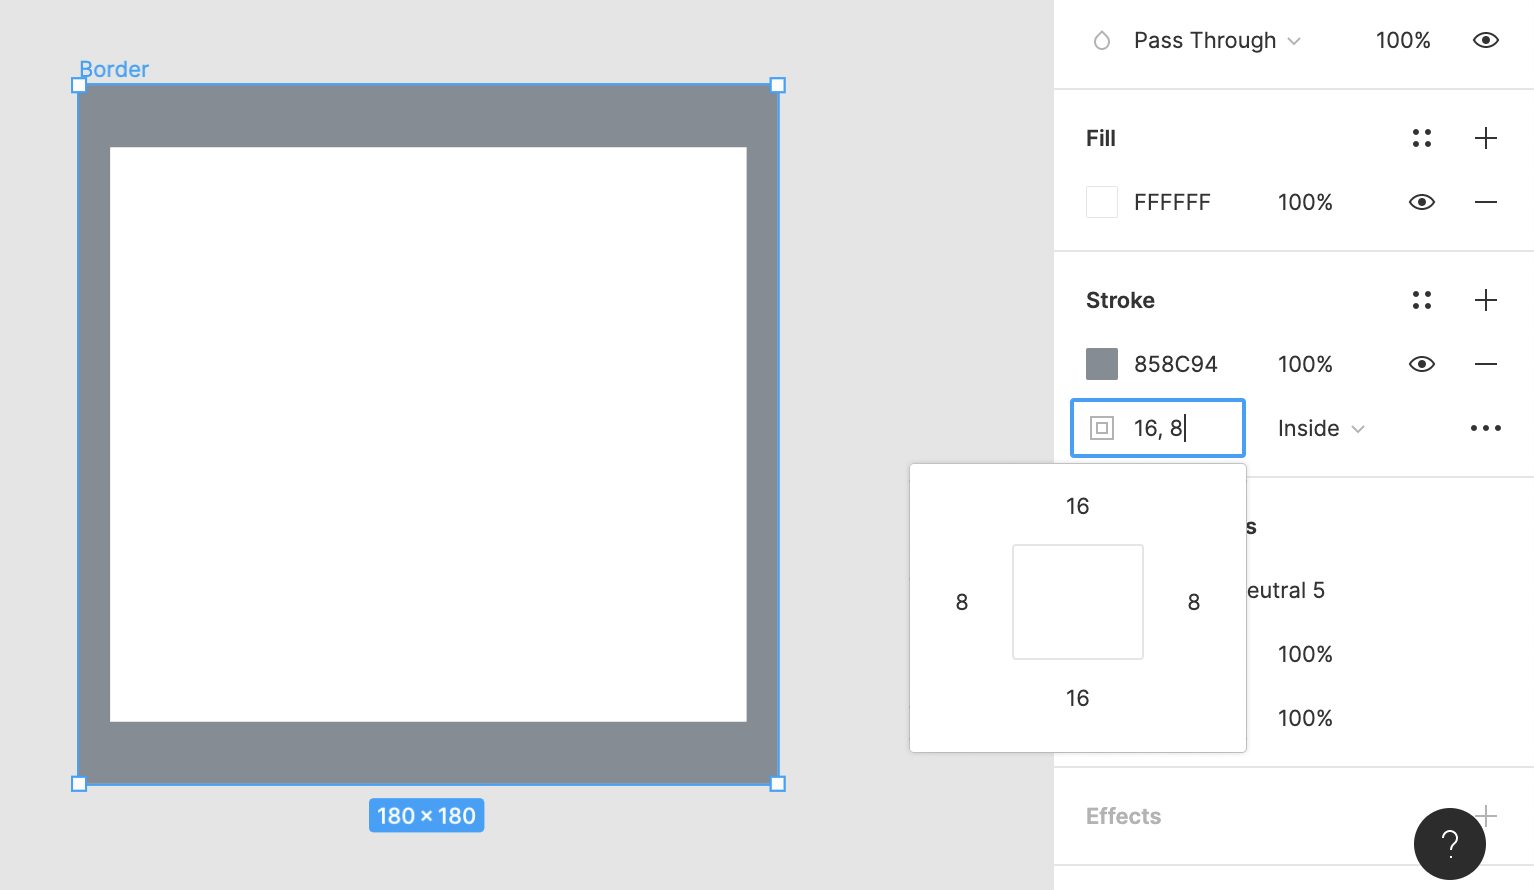The height and width of the screenshot is (890, 1534).
Task: Click the 180 × 180 size badge
Action: click(427, 816)
